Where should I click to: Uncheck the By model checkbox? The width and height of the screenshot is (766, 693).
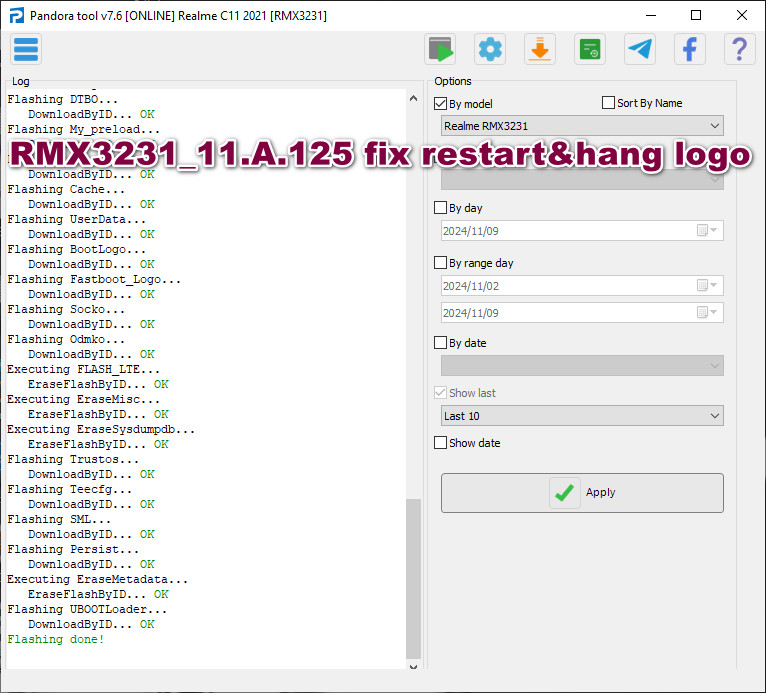point(440,104)
